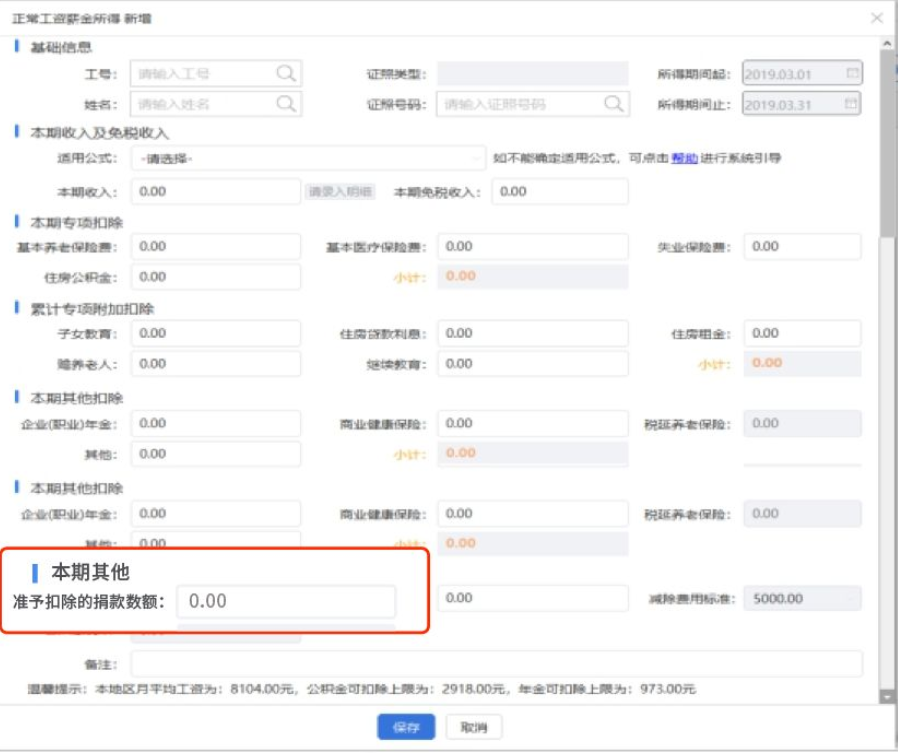Focus the 姓名 input field

coord(216,104)
